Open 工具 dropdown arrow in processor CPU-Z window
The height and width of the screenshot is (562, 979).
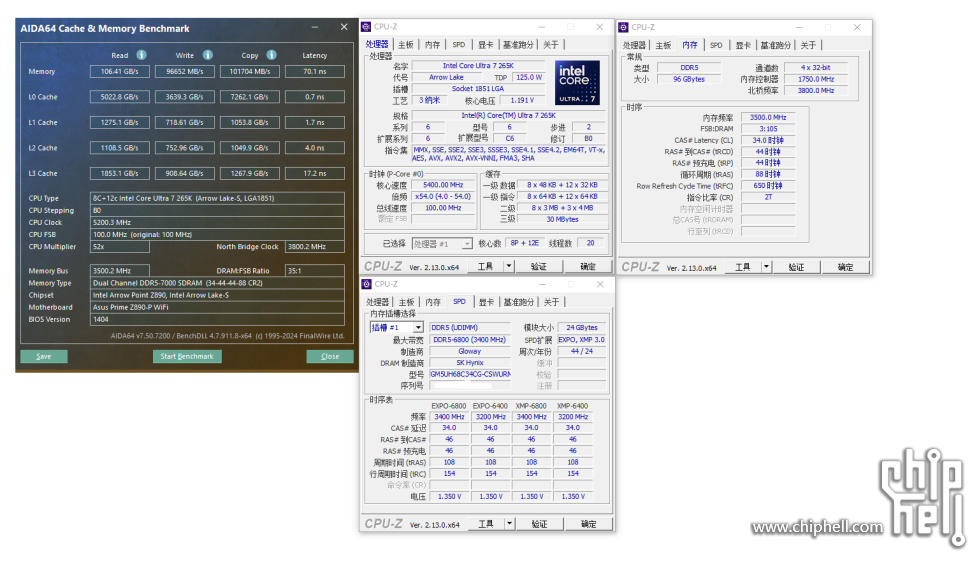click(x=509, y=267)
